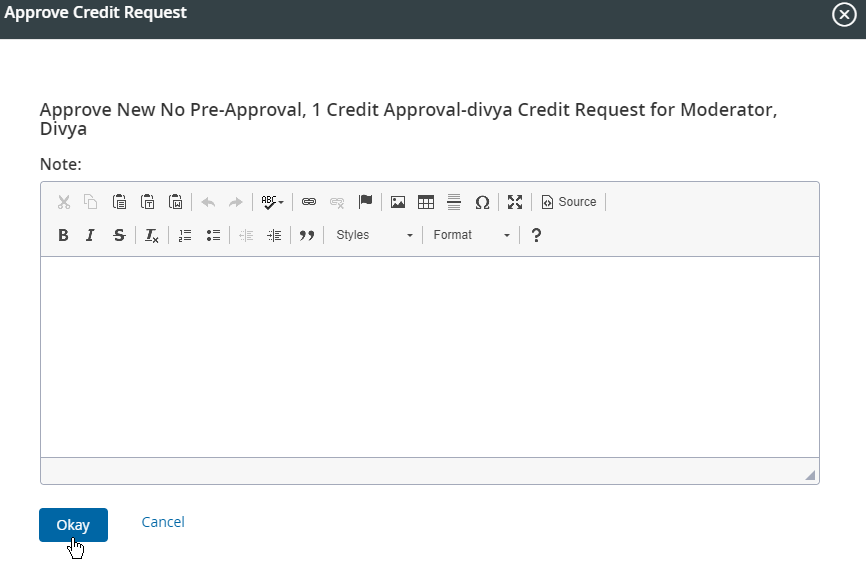Click inside the Note text area
This screenshot has height=572, width=866.
pyautogui.click(x=430, y=355)
